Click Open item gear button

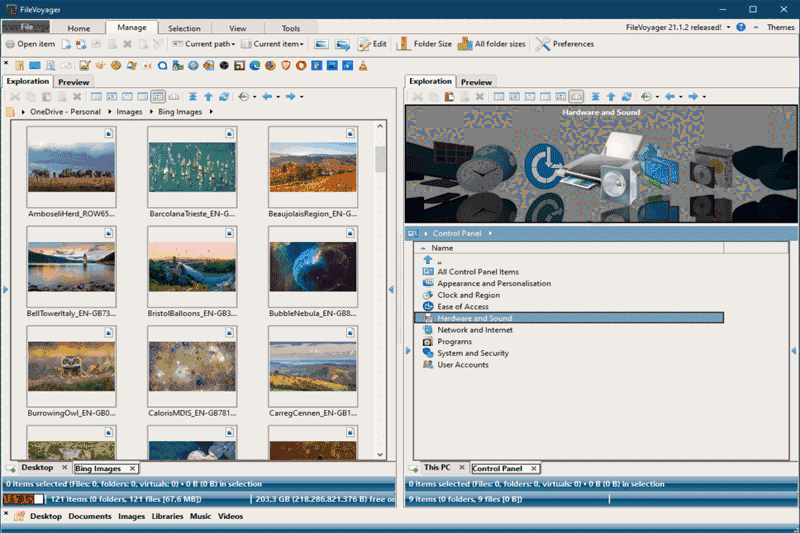point(10,44)
